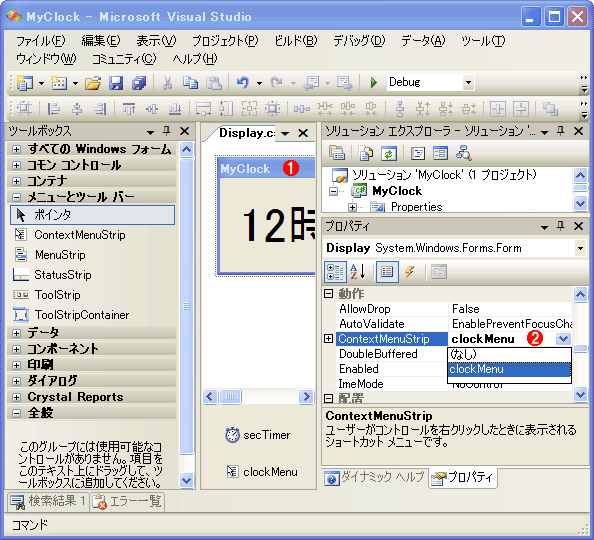Choose clockMenu in the ContextMenuStrip dropdown list
594x540 pixels.
509,369
